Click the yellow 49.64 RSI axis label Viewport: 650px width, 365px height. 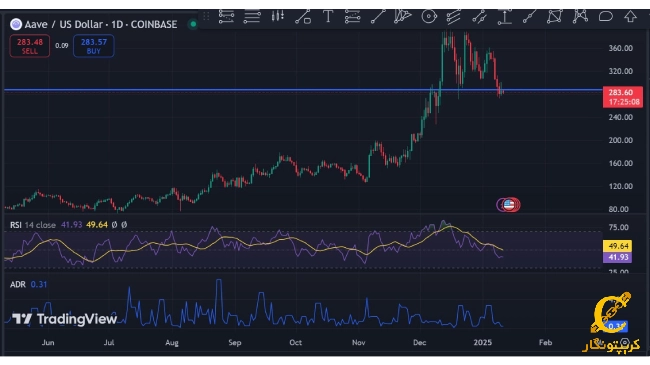[618, 246]
